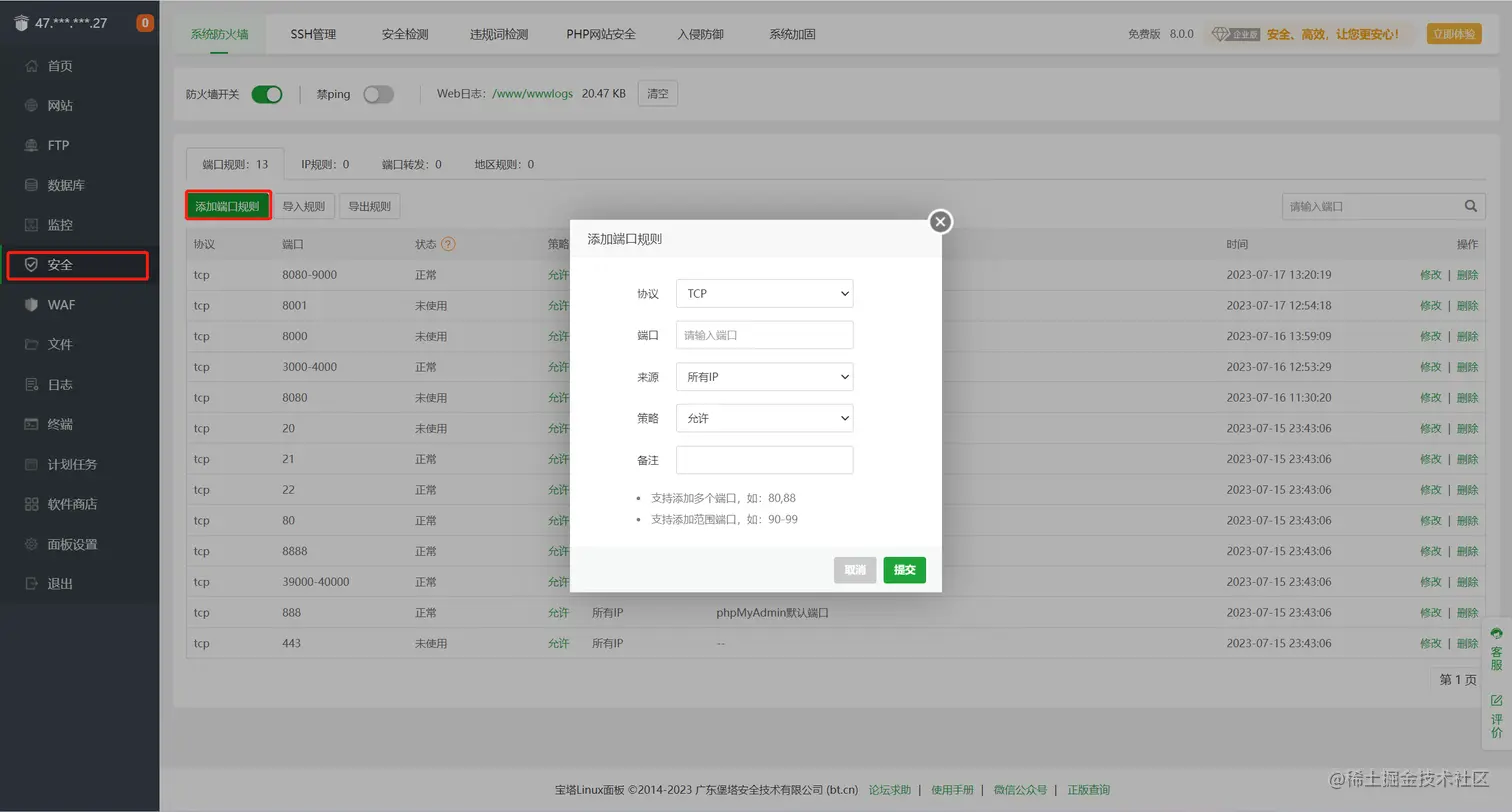Cancel the dialog with 取消
This screenshot has height=812, width=1512.
click(855, 570)
